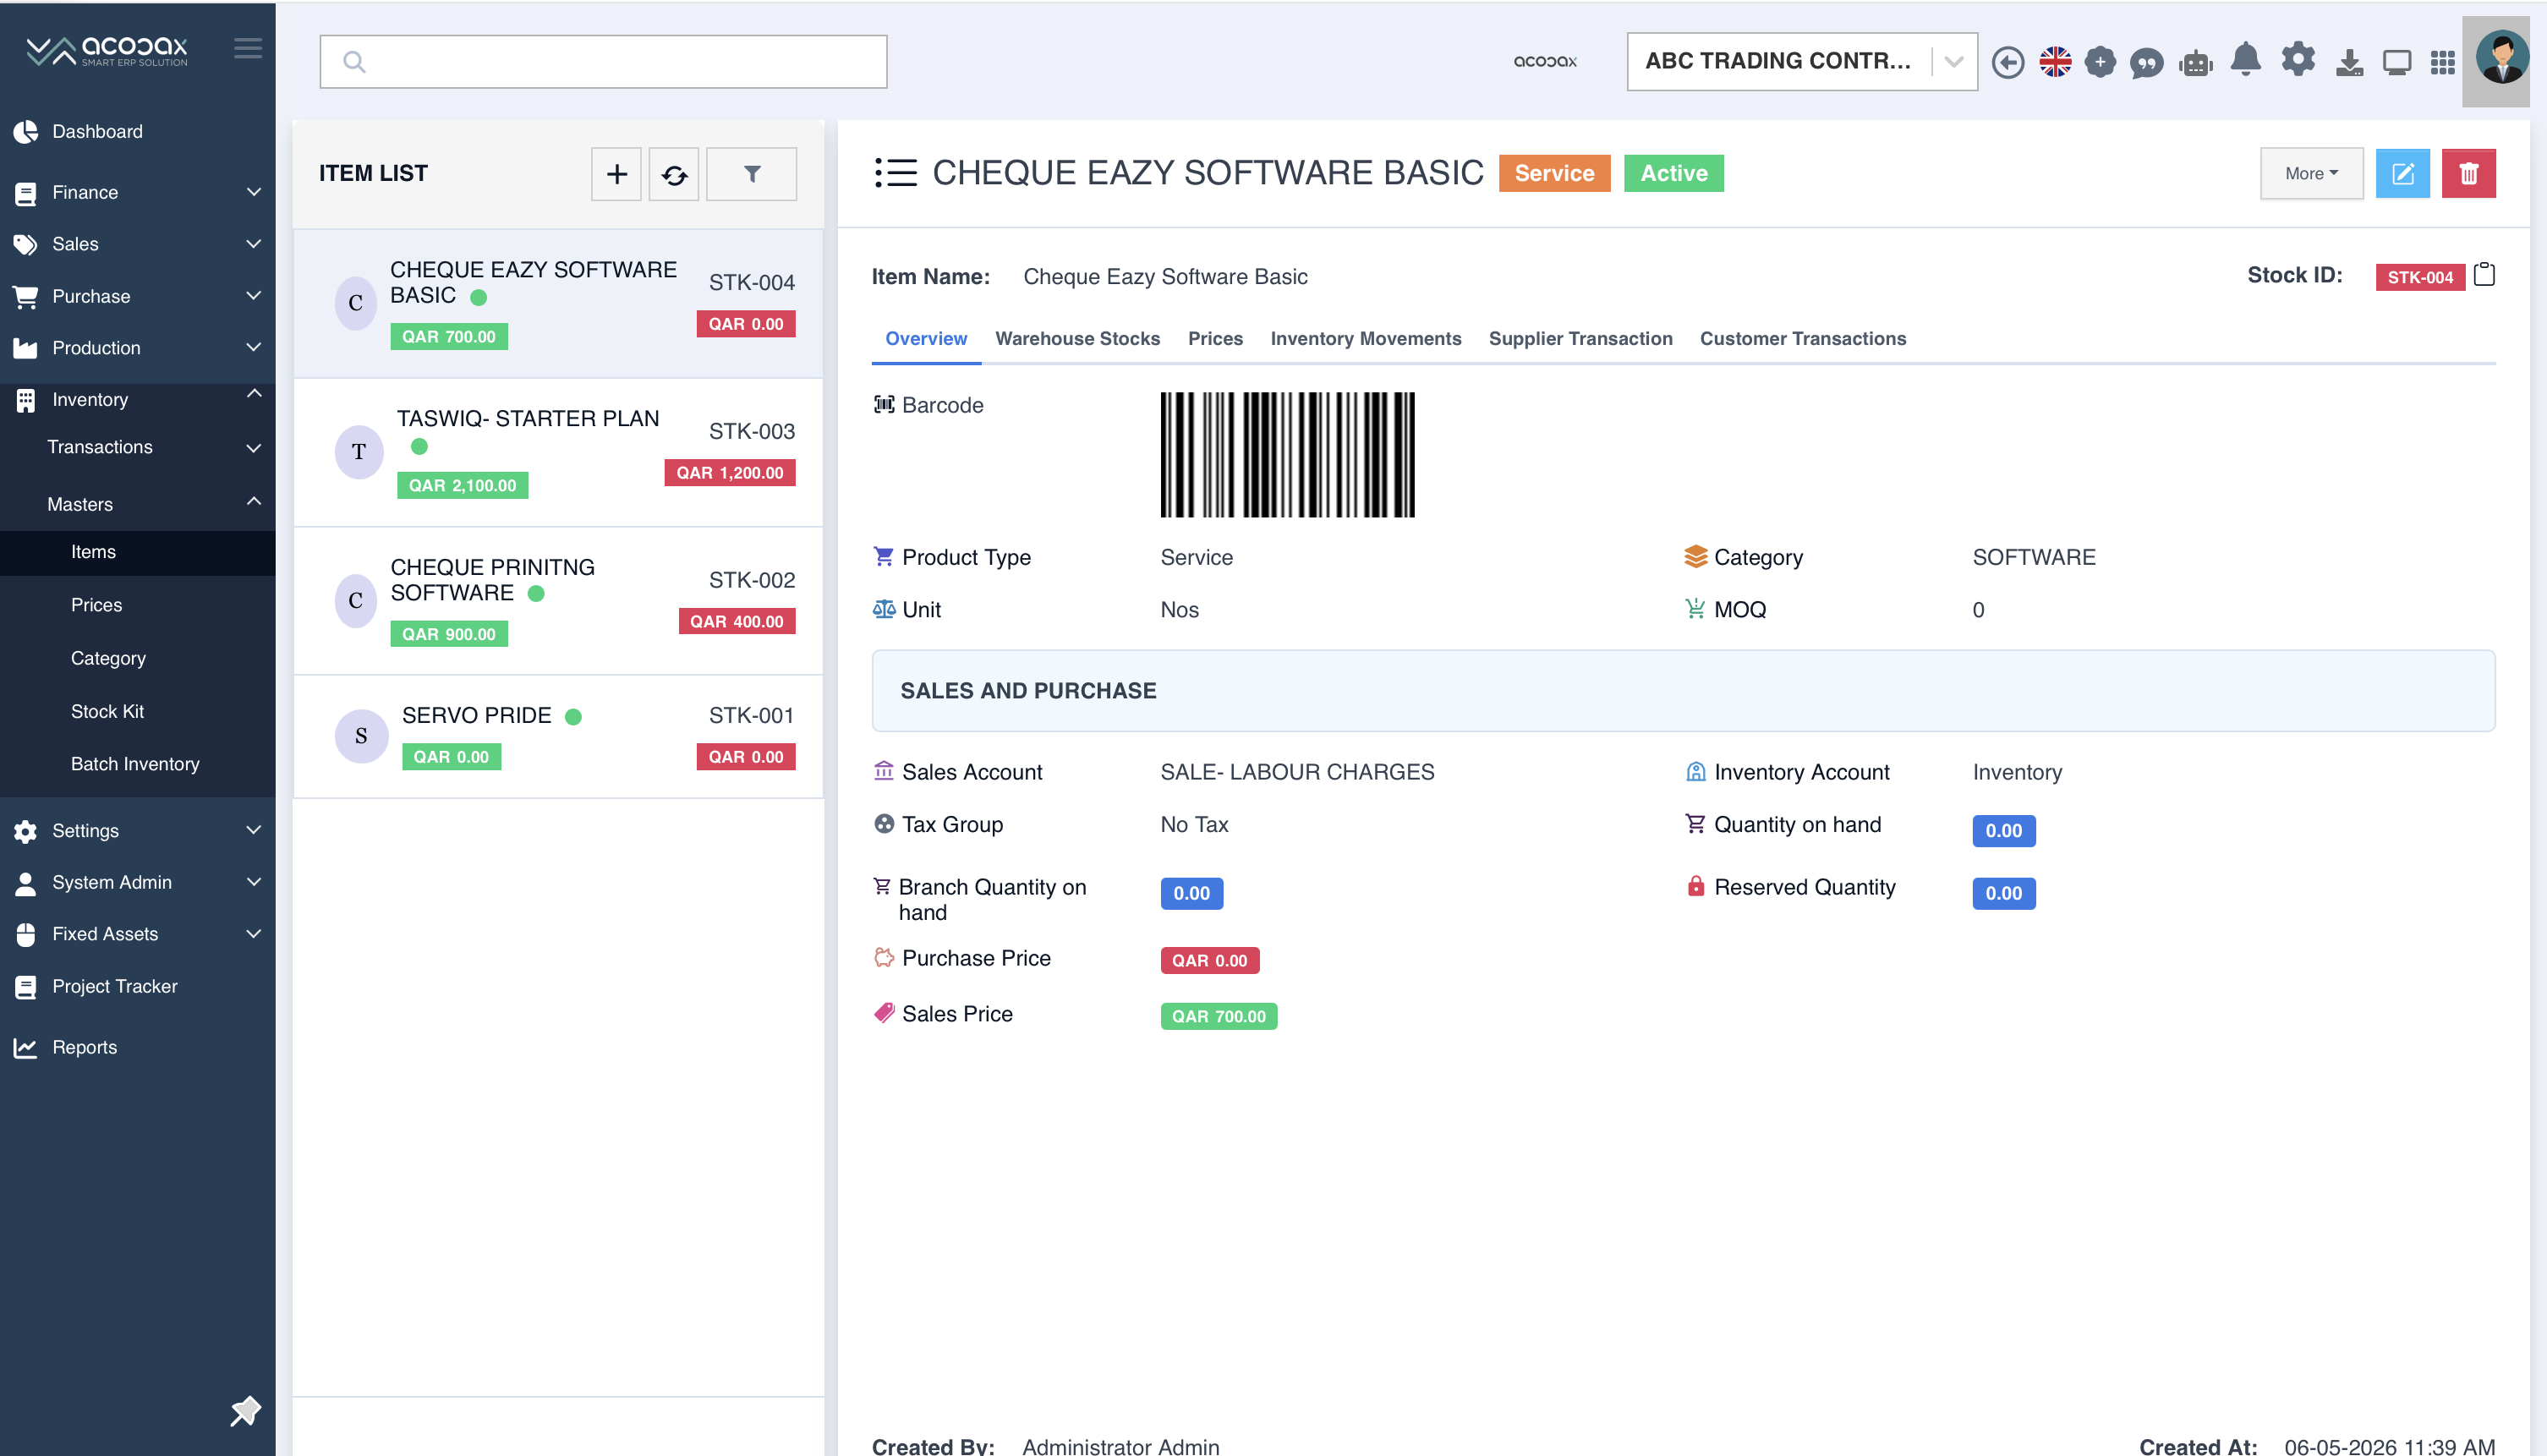Viewport: 2547px width, 1456px height.
Task: Copy the Stock ID with the clipboard icon
Action: pyautogui.click(x=2485, y=275)
